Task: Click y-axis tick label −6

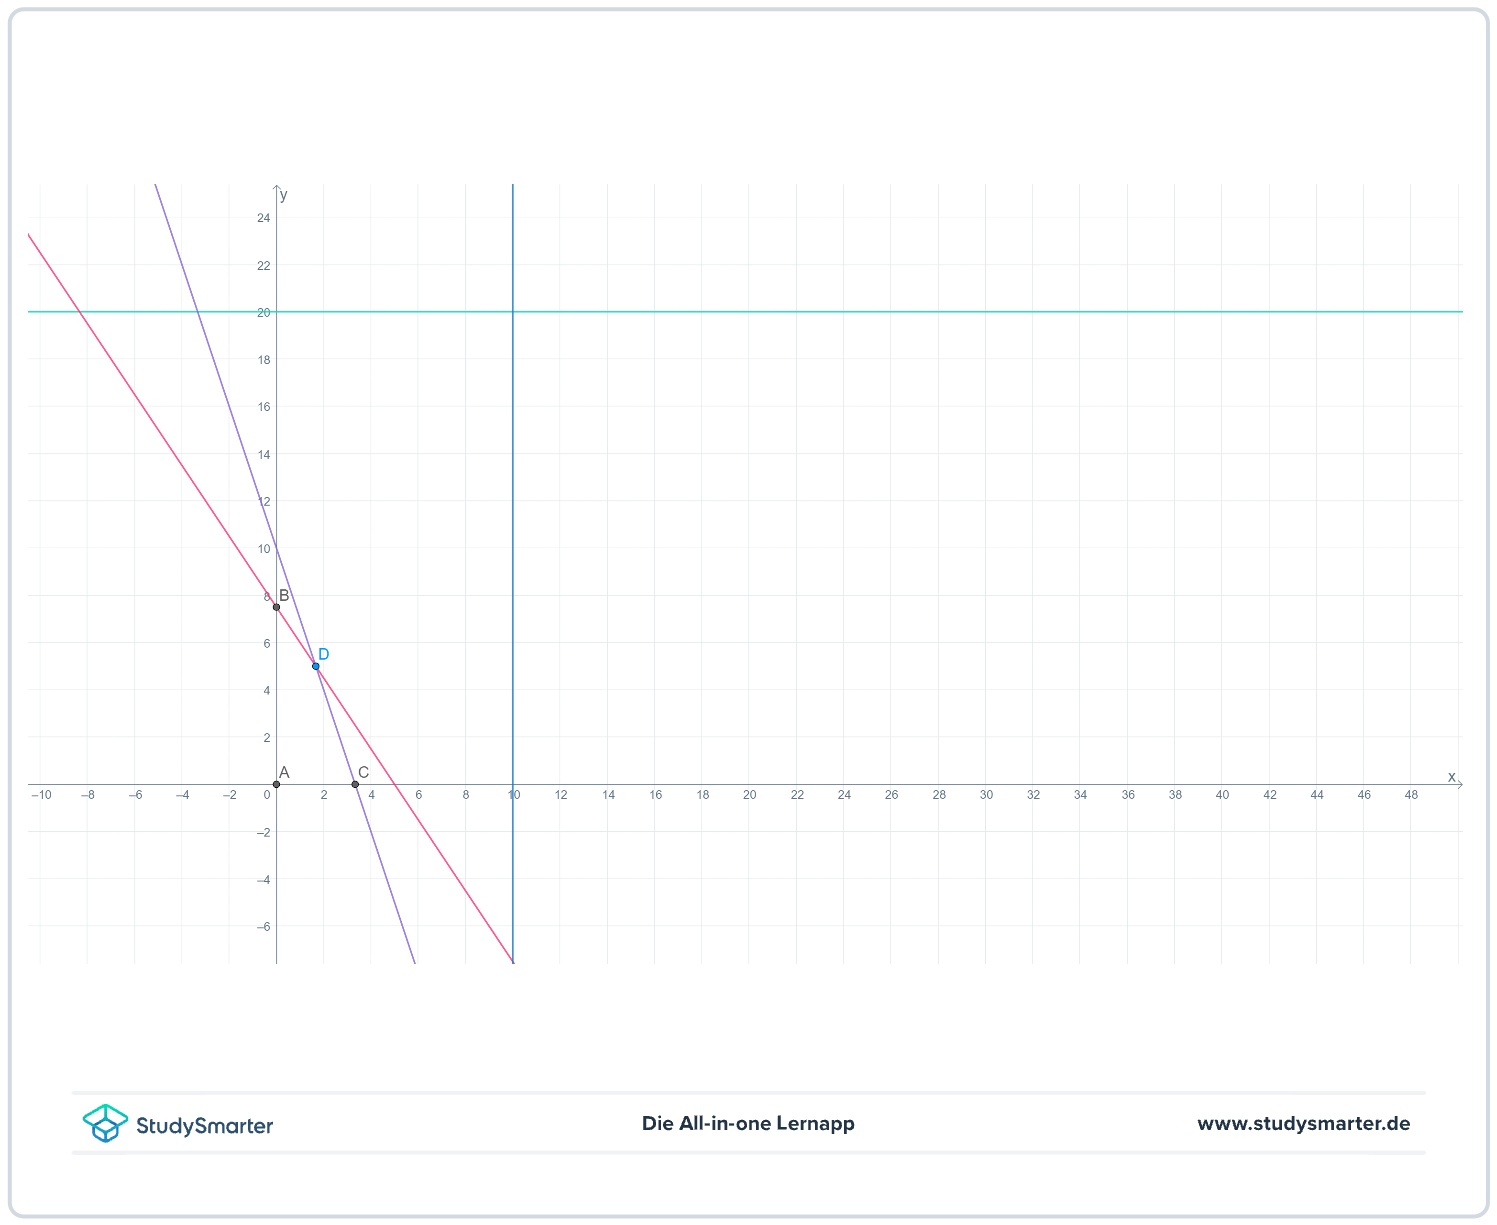Action: coord(263,927)
